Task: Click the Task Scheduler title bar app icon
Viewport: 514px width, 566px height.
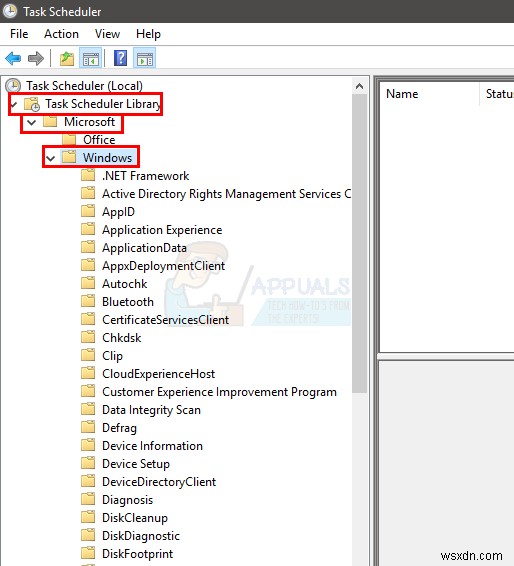Action: click(10, 11)
